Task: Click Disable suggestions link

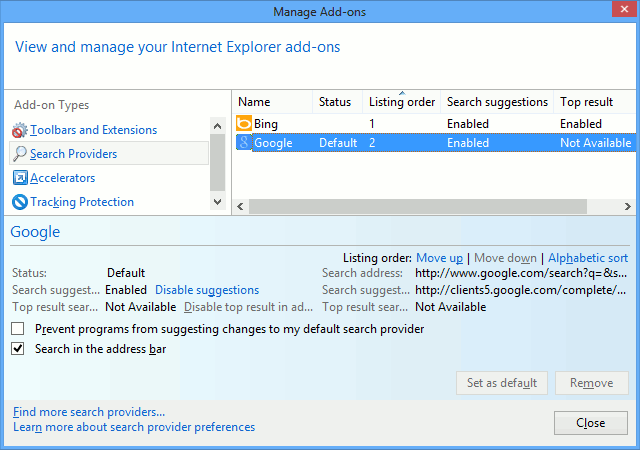Action: [206, 290]
